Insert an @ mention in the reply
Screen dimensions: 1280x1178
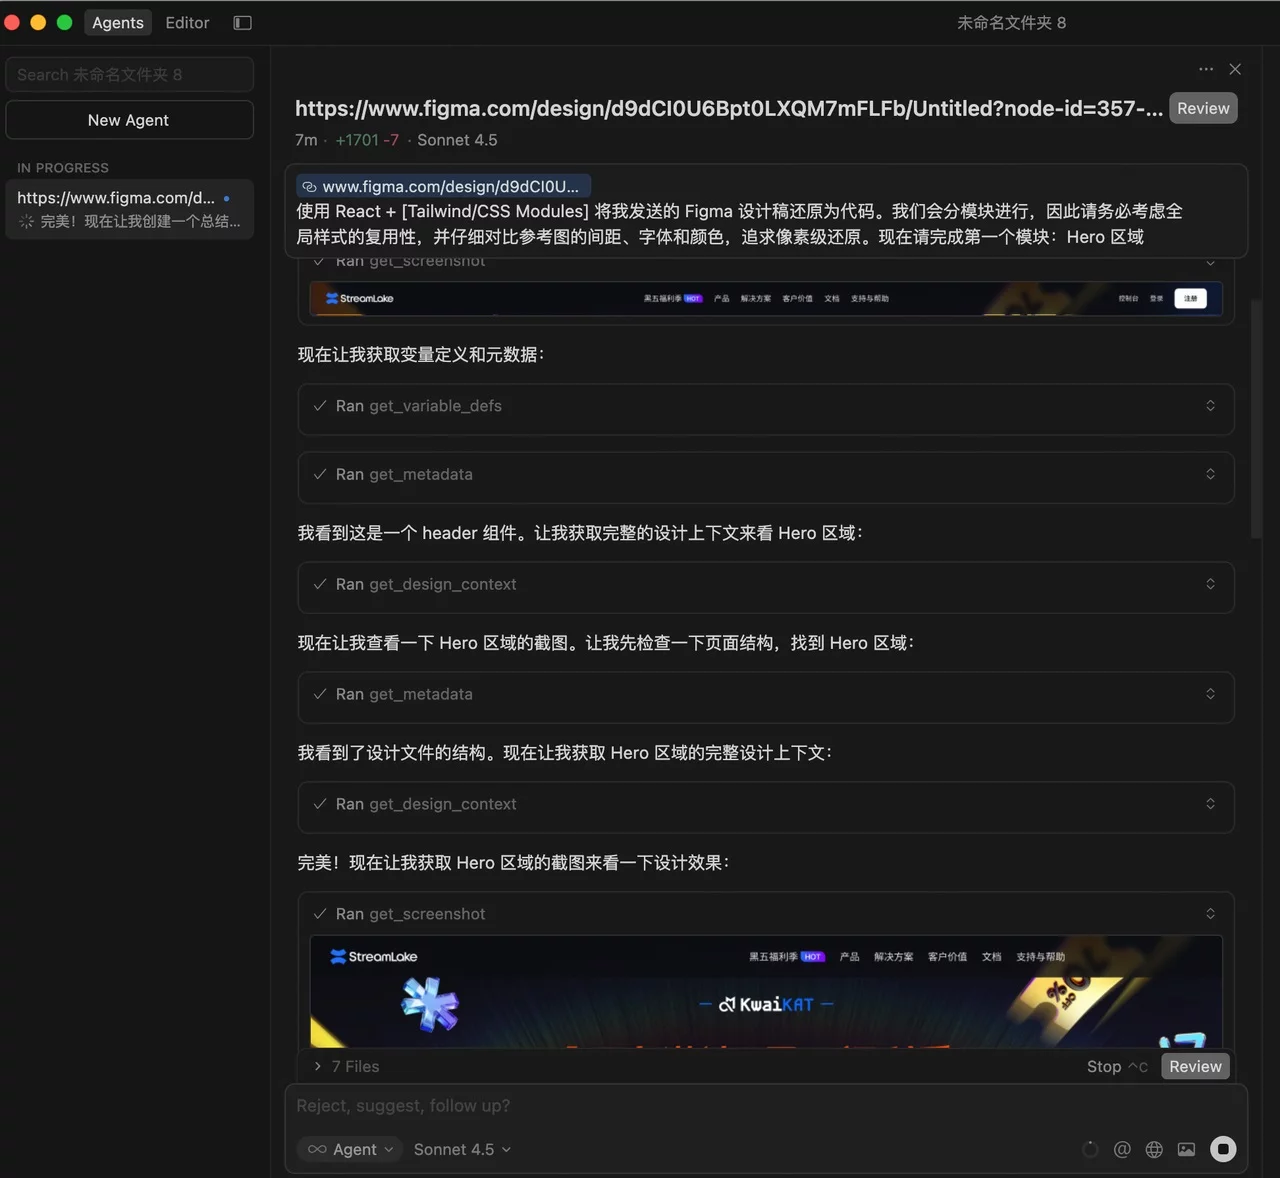pyautogui.click(x=1122, y=1149)
